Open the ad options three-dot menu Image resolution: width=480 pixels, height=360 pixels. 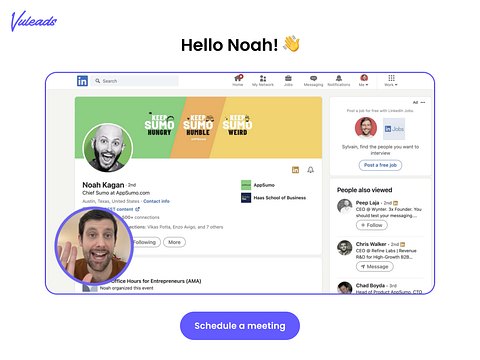423,102
